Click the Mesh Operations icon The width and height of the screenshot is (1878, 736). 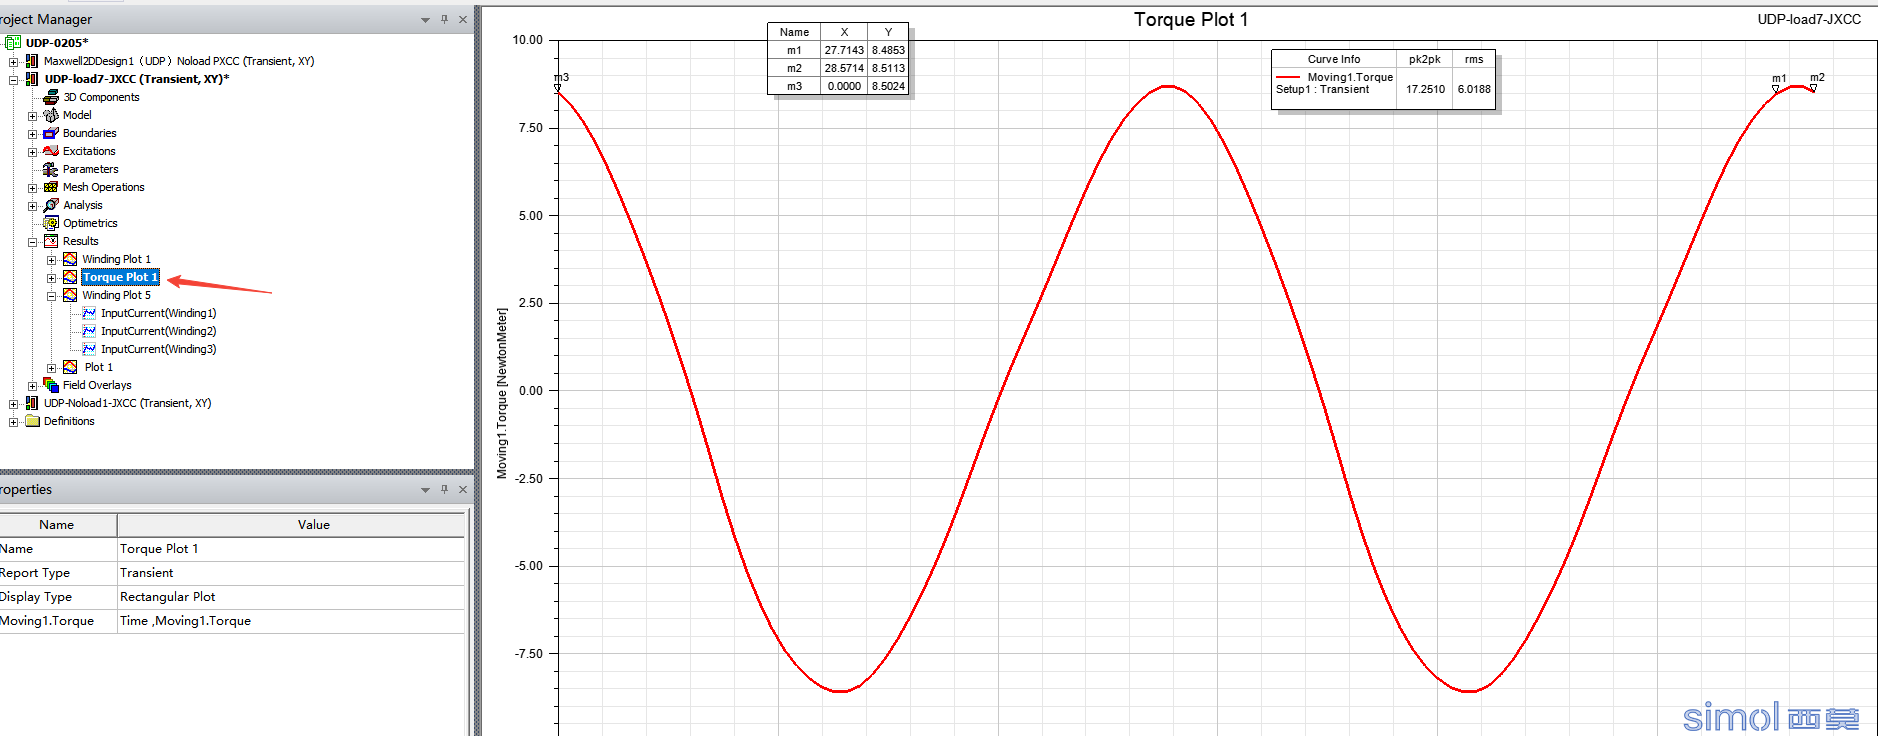click(51, 187)
